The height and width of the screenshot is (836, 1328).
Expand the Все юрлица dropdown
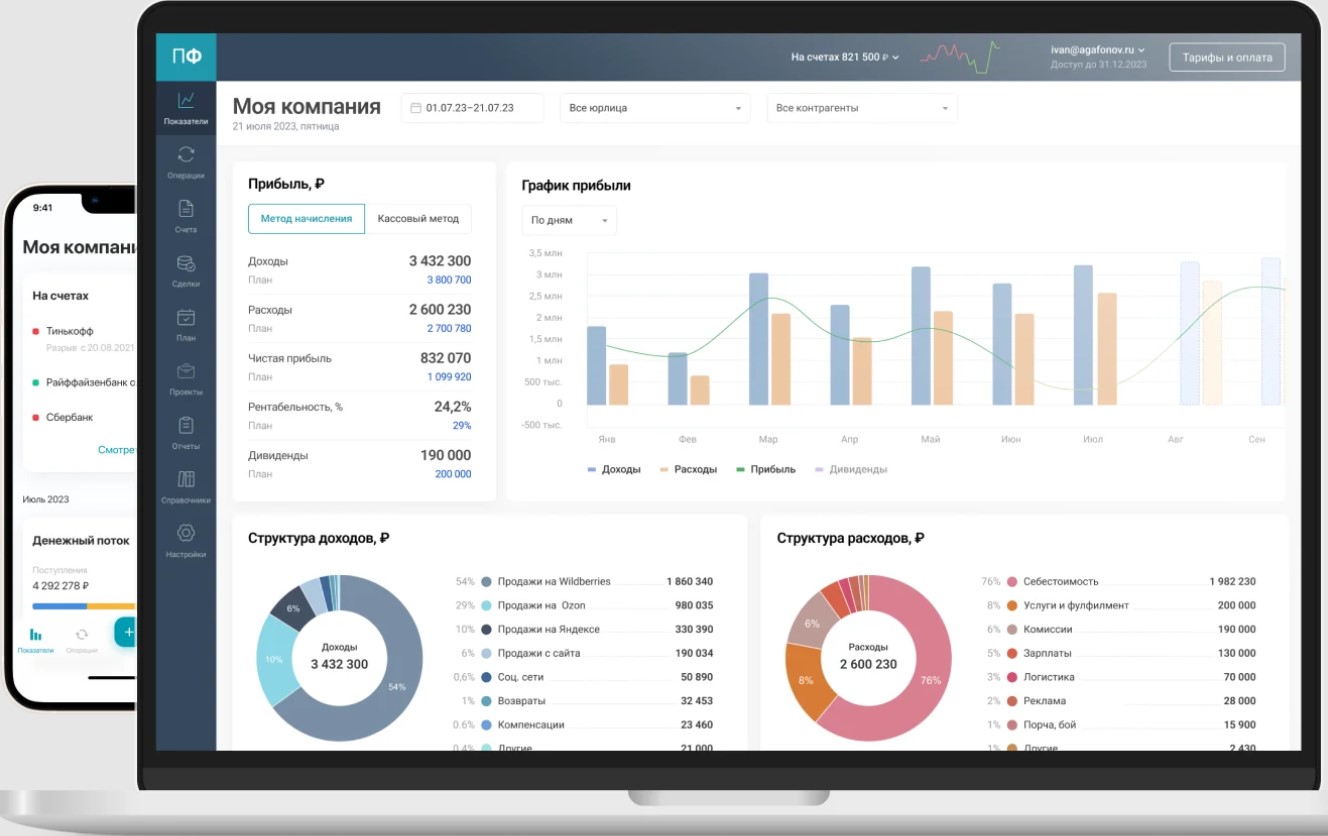(655, 108)
